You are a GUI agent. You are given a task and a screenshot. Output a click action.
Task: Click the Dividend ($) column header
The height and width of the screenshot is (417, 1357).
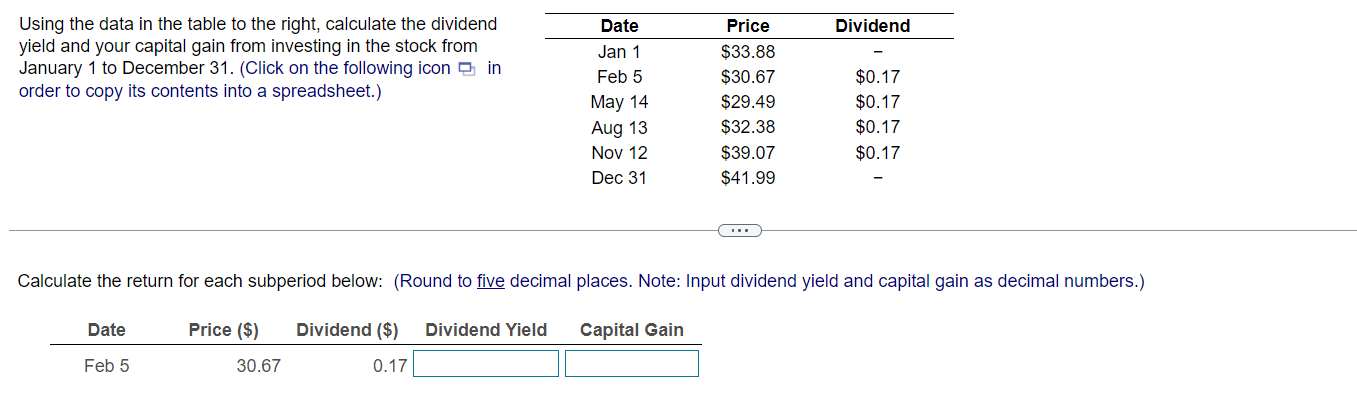tap(347, 330)
